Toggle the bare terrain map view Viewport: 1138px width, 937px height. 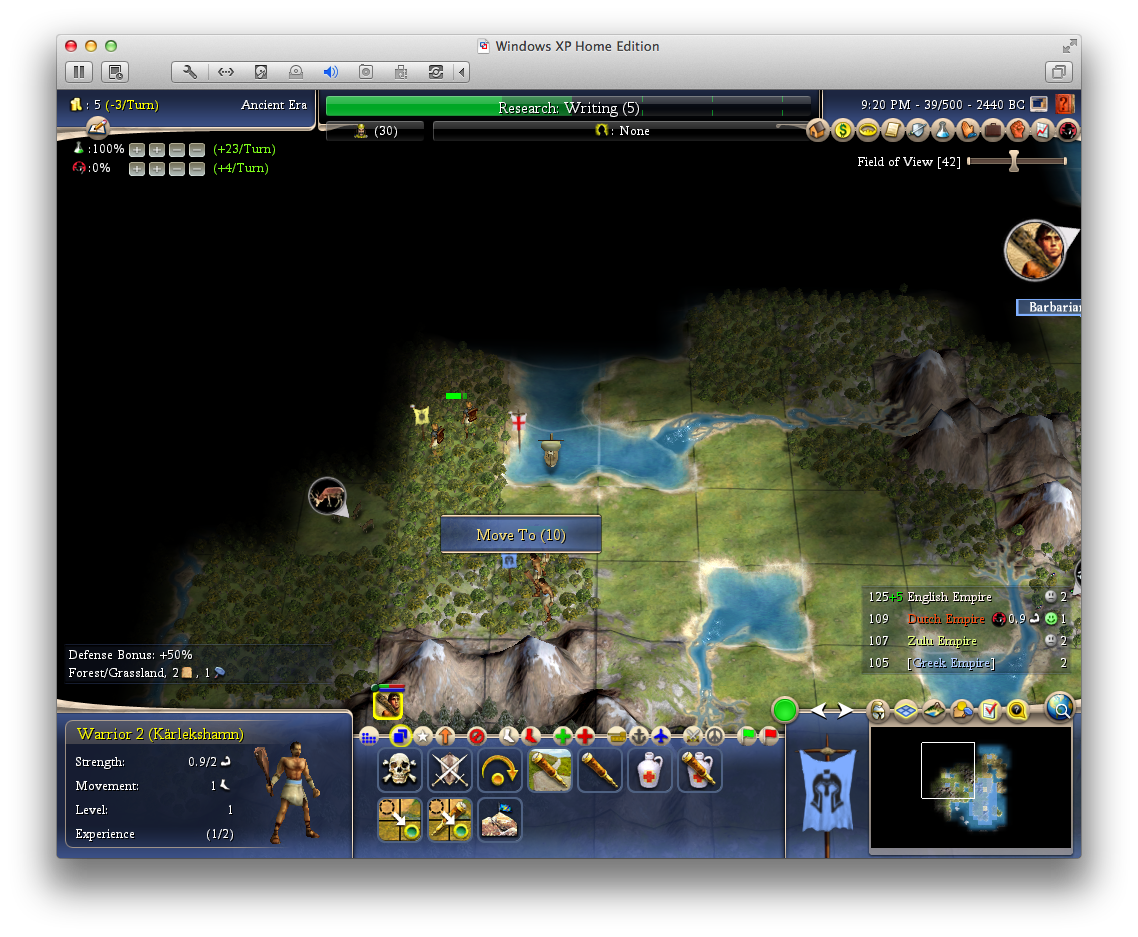point(934,711)
